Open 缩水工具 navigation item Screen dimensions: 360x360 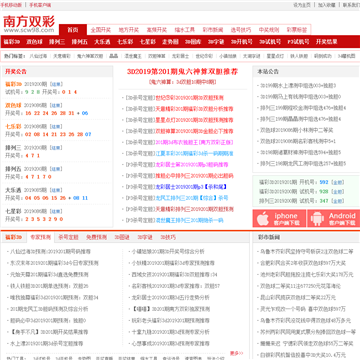(x=185, y=30)
